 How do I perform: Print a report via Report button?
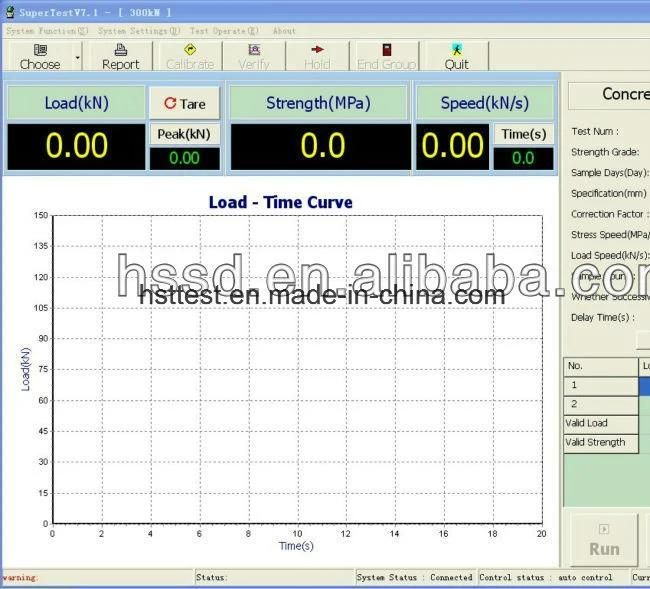pos(120,57)
